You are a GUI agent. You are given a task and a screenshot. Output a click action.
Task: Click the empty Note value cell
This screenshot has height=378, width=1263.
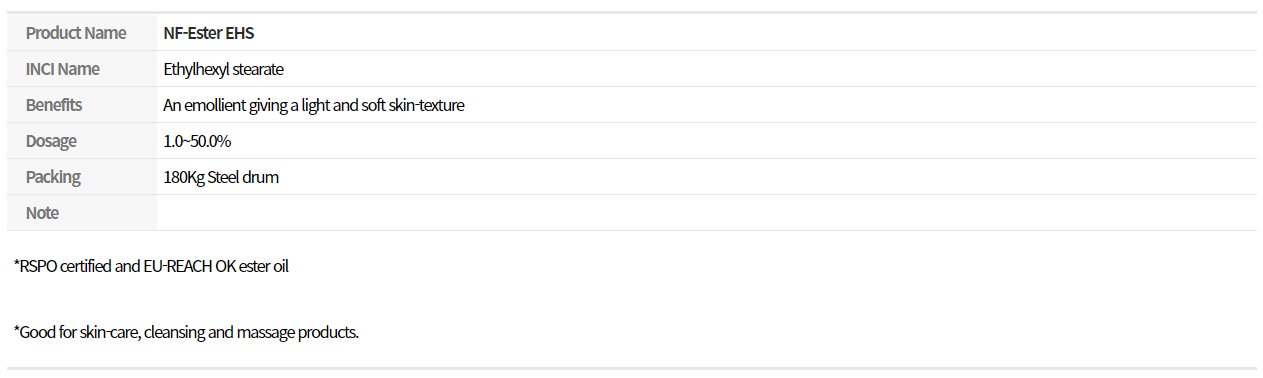[x=707, y=213]
